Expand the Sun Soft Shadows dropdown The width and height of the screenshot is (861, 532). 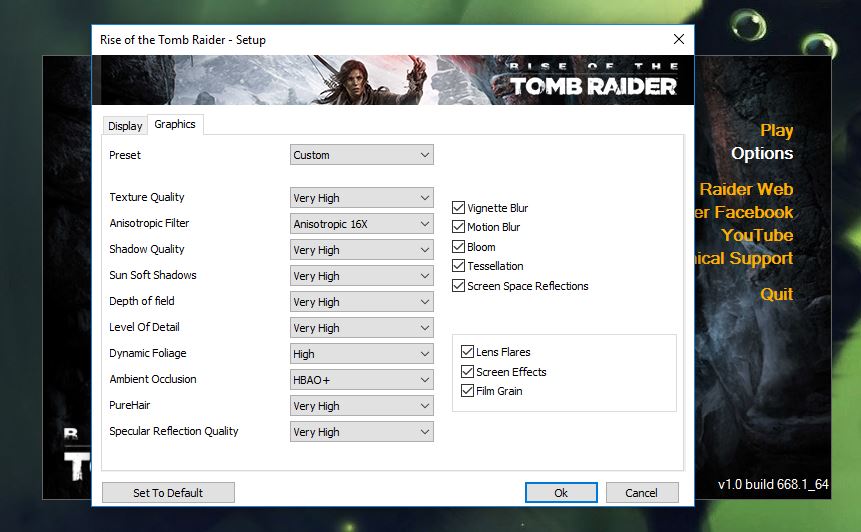tap(361, 276)
